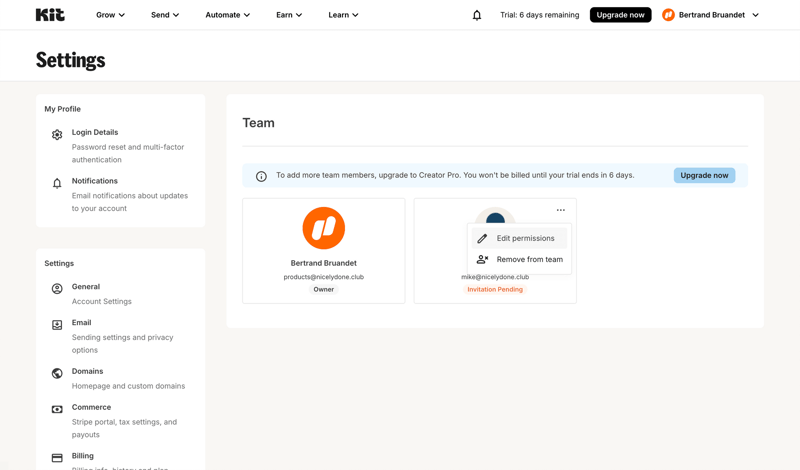The width and height of the screenshot is (800, 470).
Task: Click 'Stripe portal, tax settings, and payouts' text
Action: coord(124,428)
